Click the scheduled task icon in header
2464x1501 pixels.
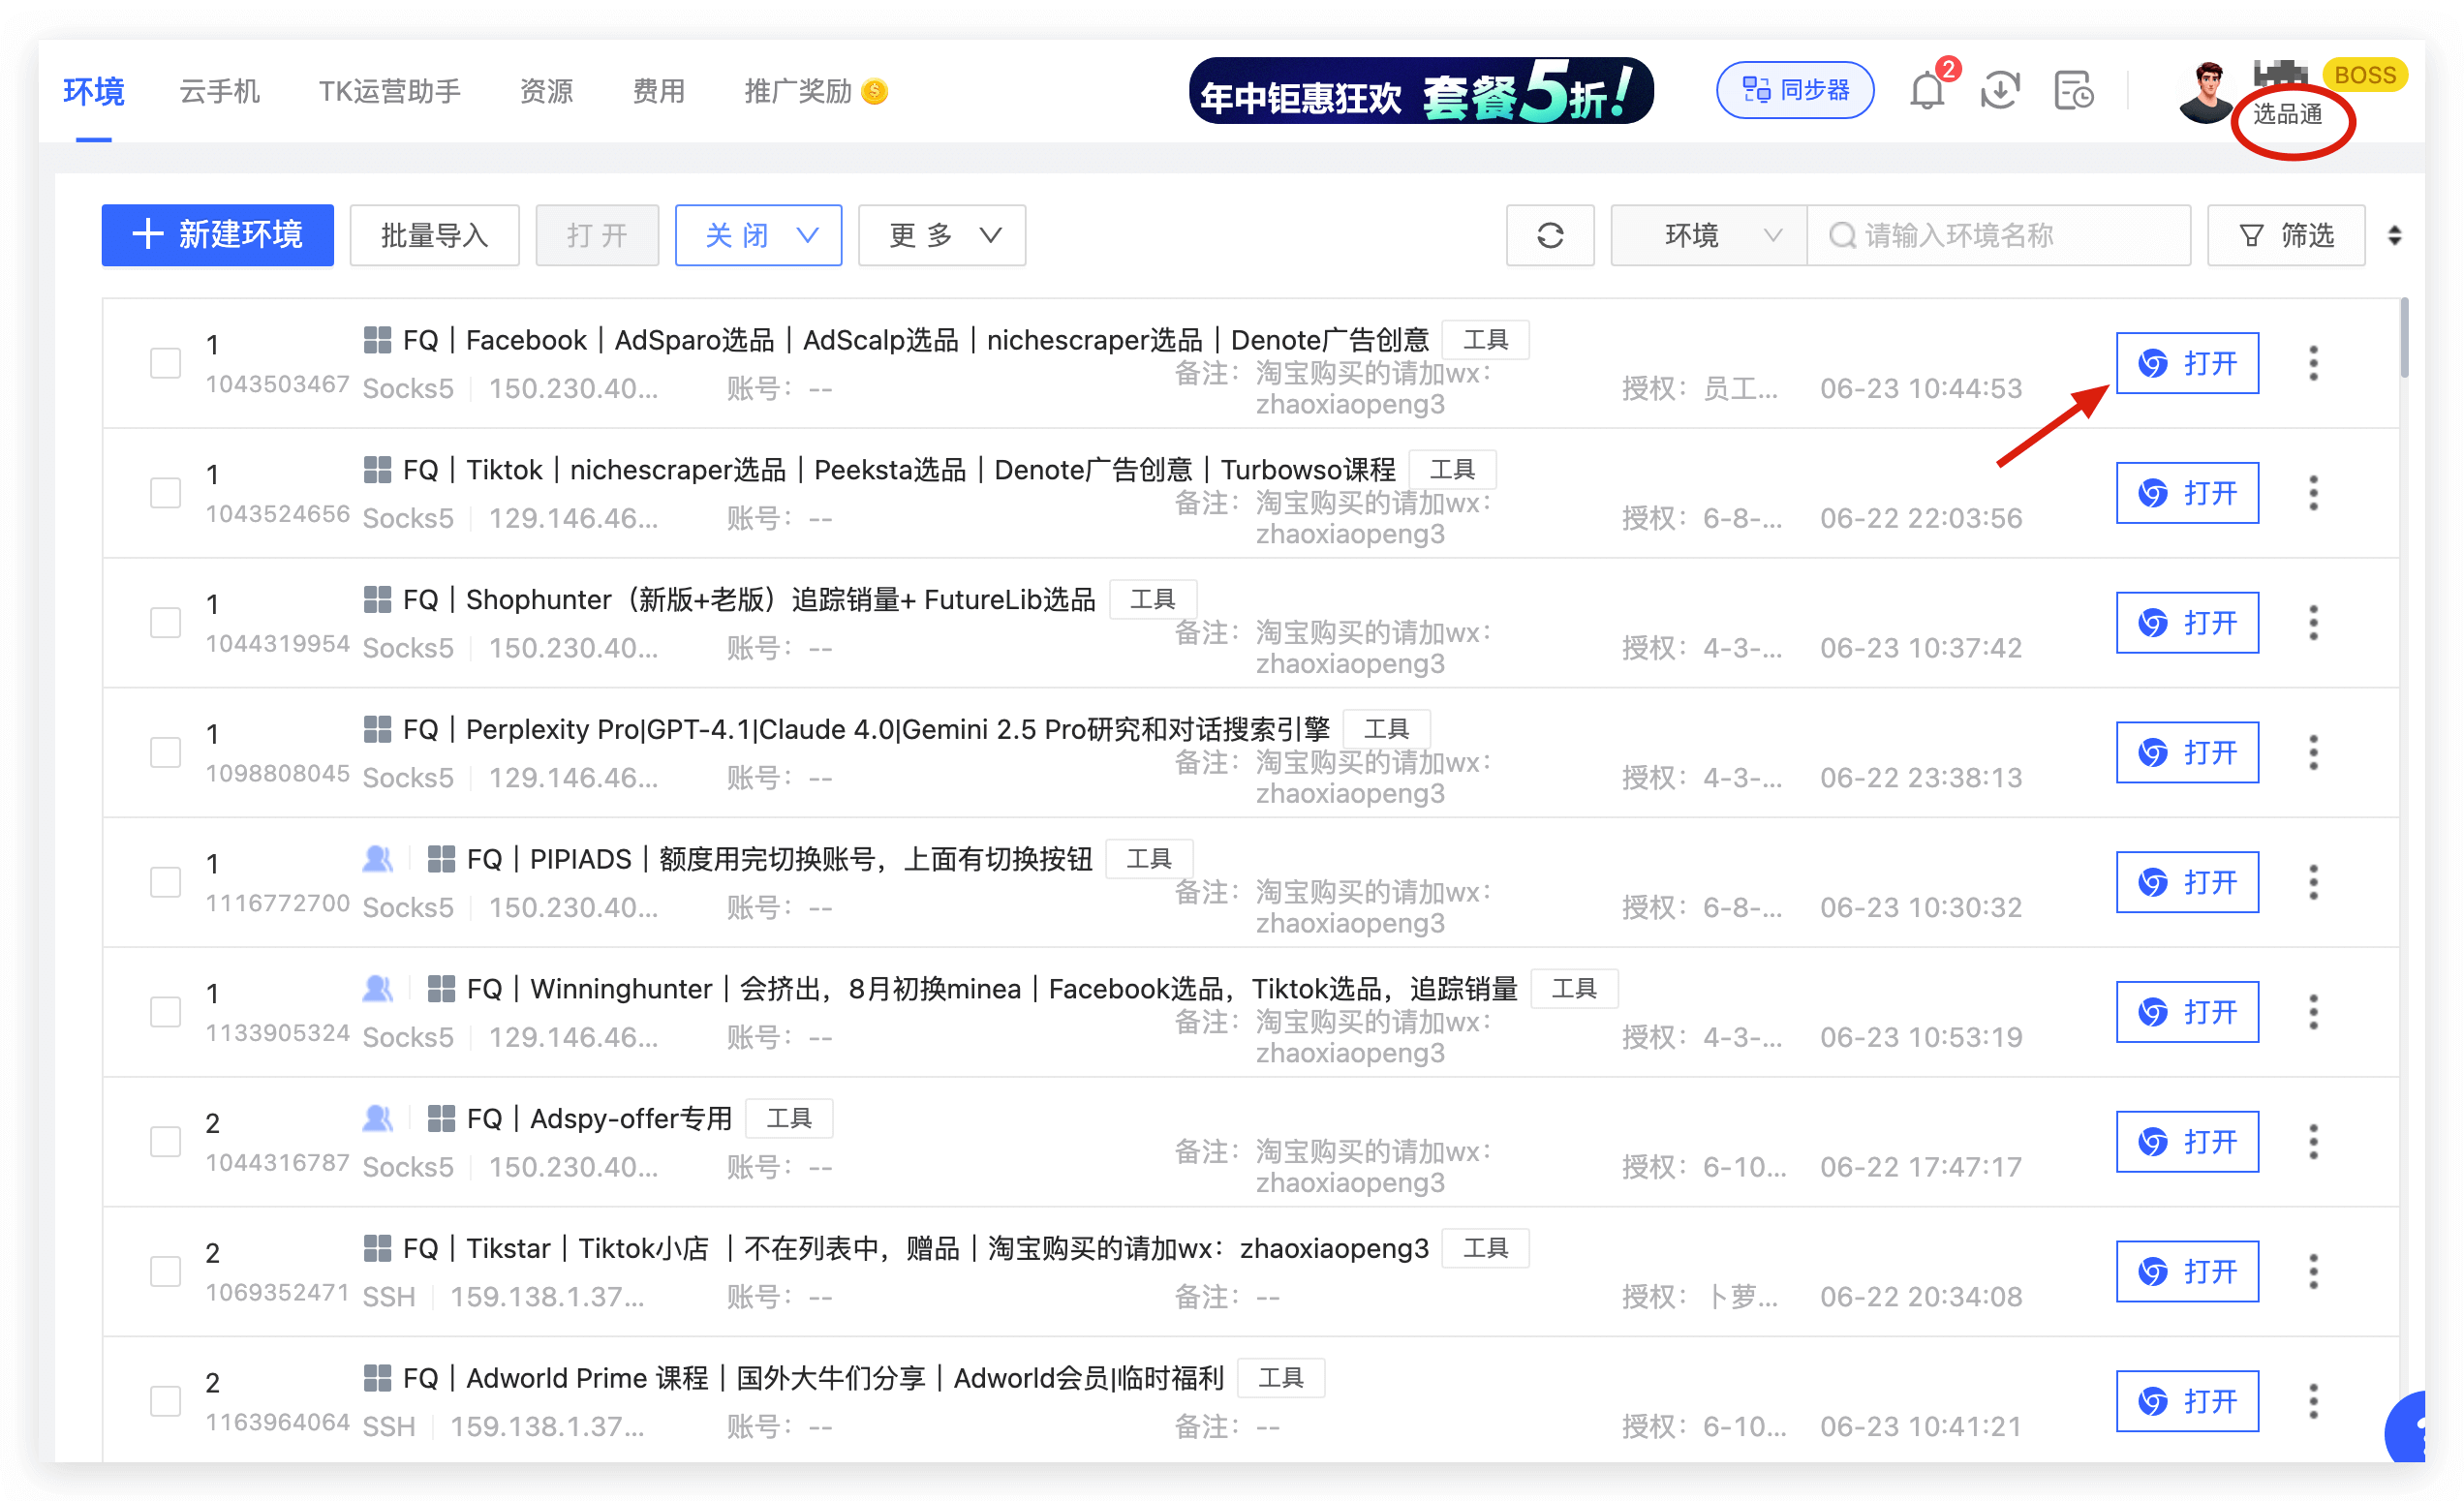click(2074, 91)
